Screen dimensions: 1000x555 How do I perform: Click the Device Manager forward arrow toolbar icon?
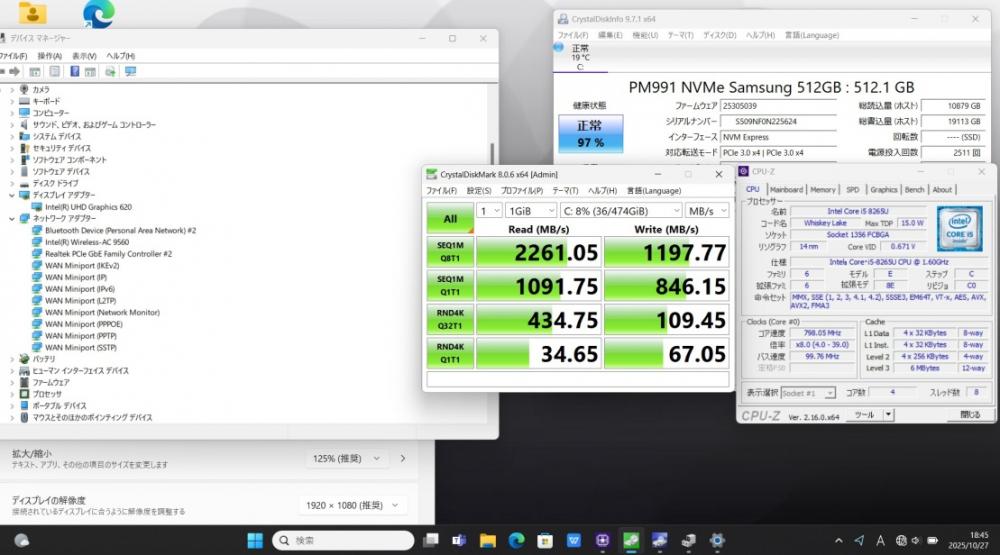12,72
